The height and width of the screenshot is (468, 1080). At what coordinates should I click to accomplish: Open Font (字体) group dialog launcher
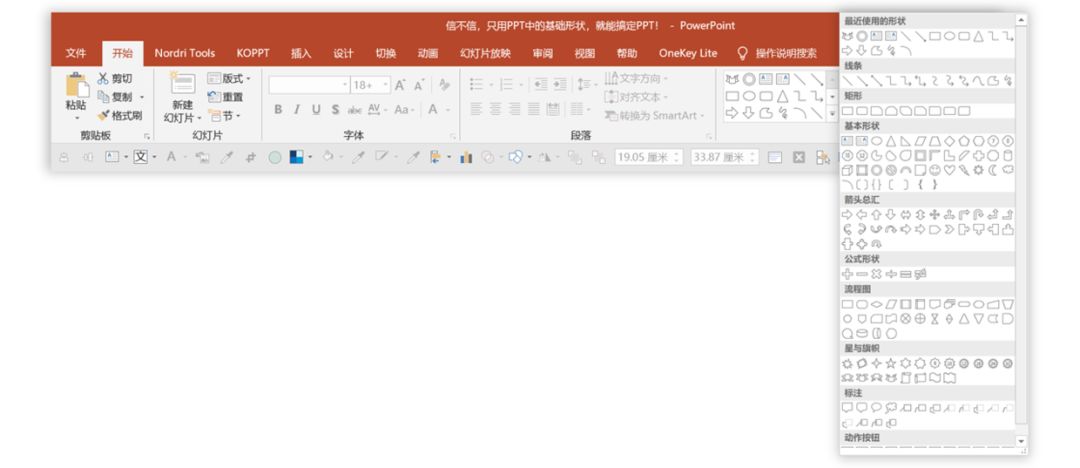pyautogui.click(x=453, y=136)
